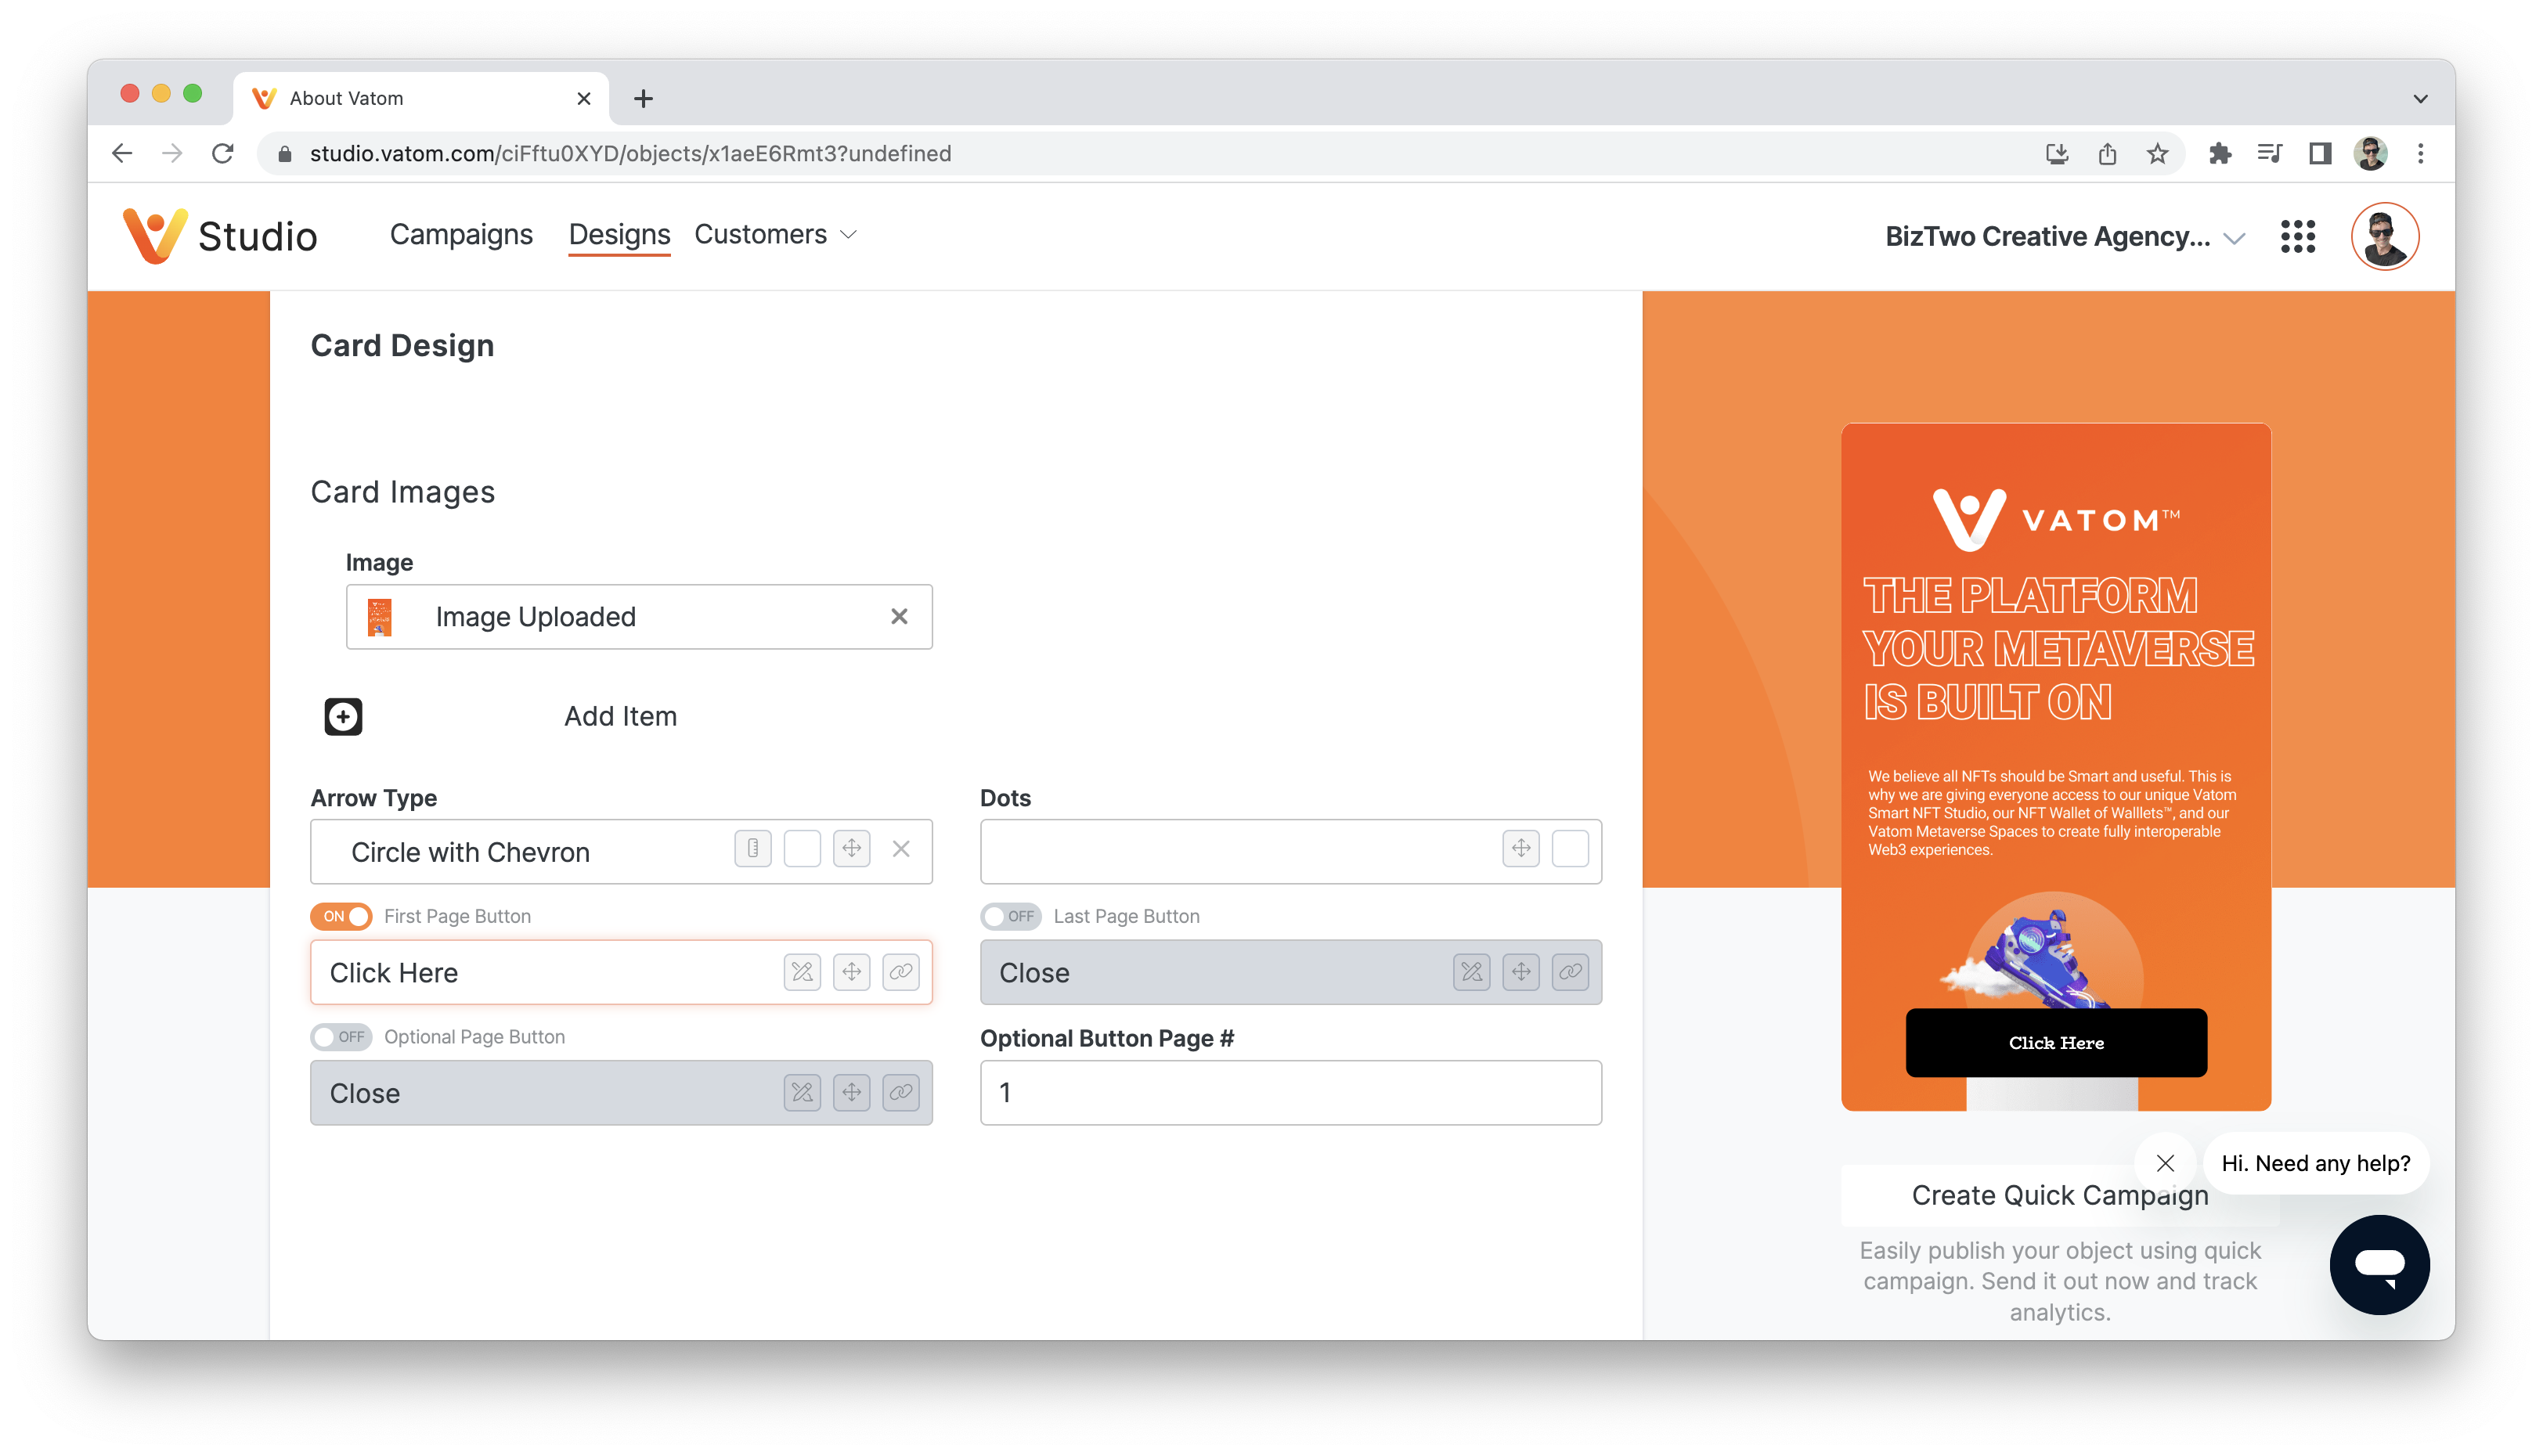2543x1456 pixels.
Task: Open the user profile avatar in Studio header
Action: 2384,237
